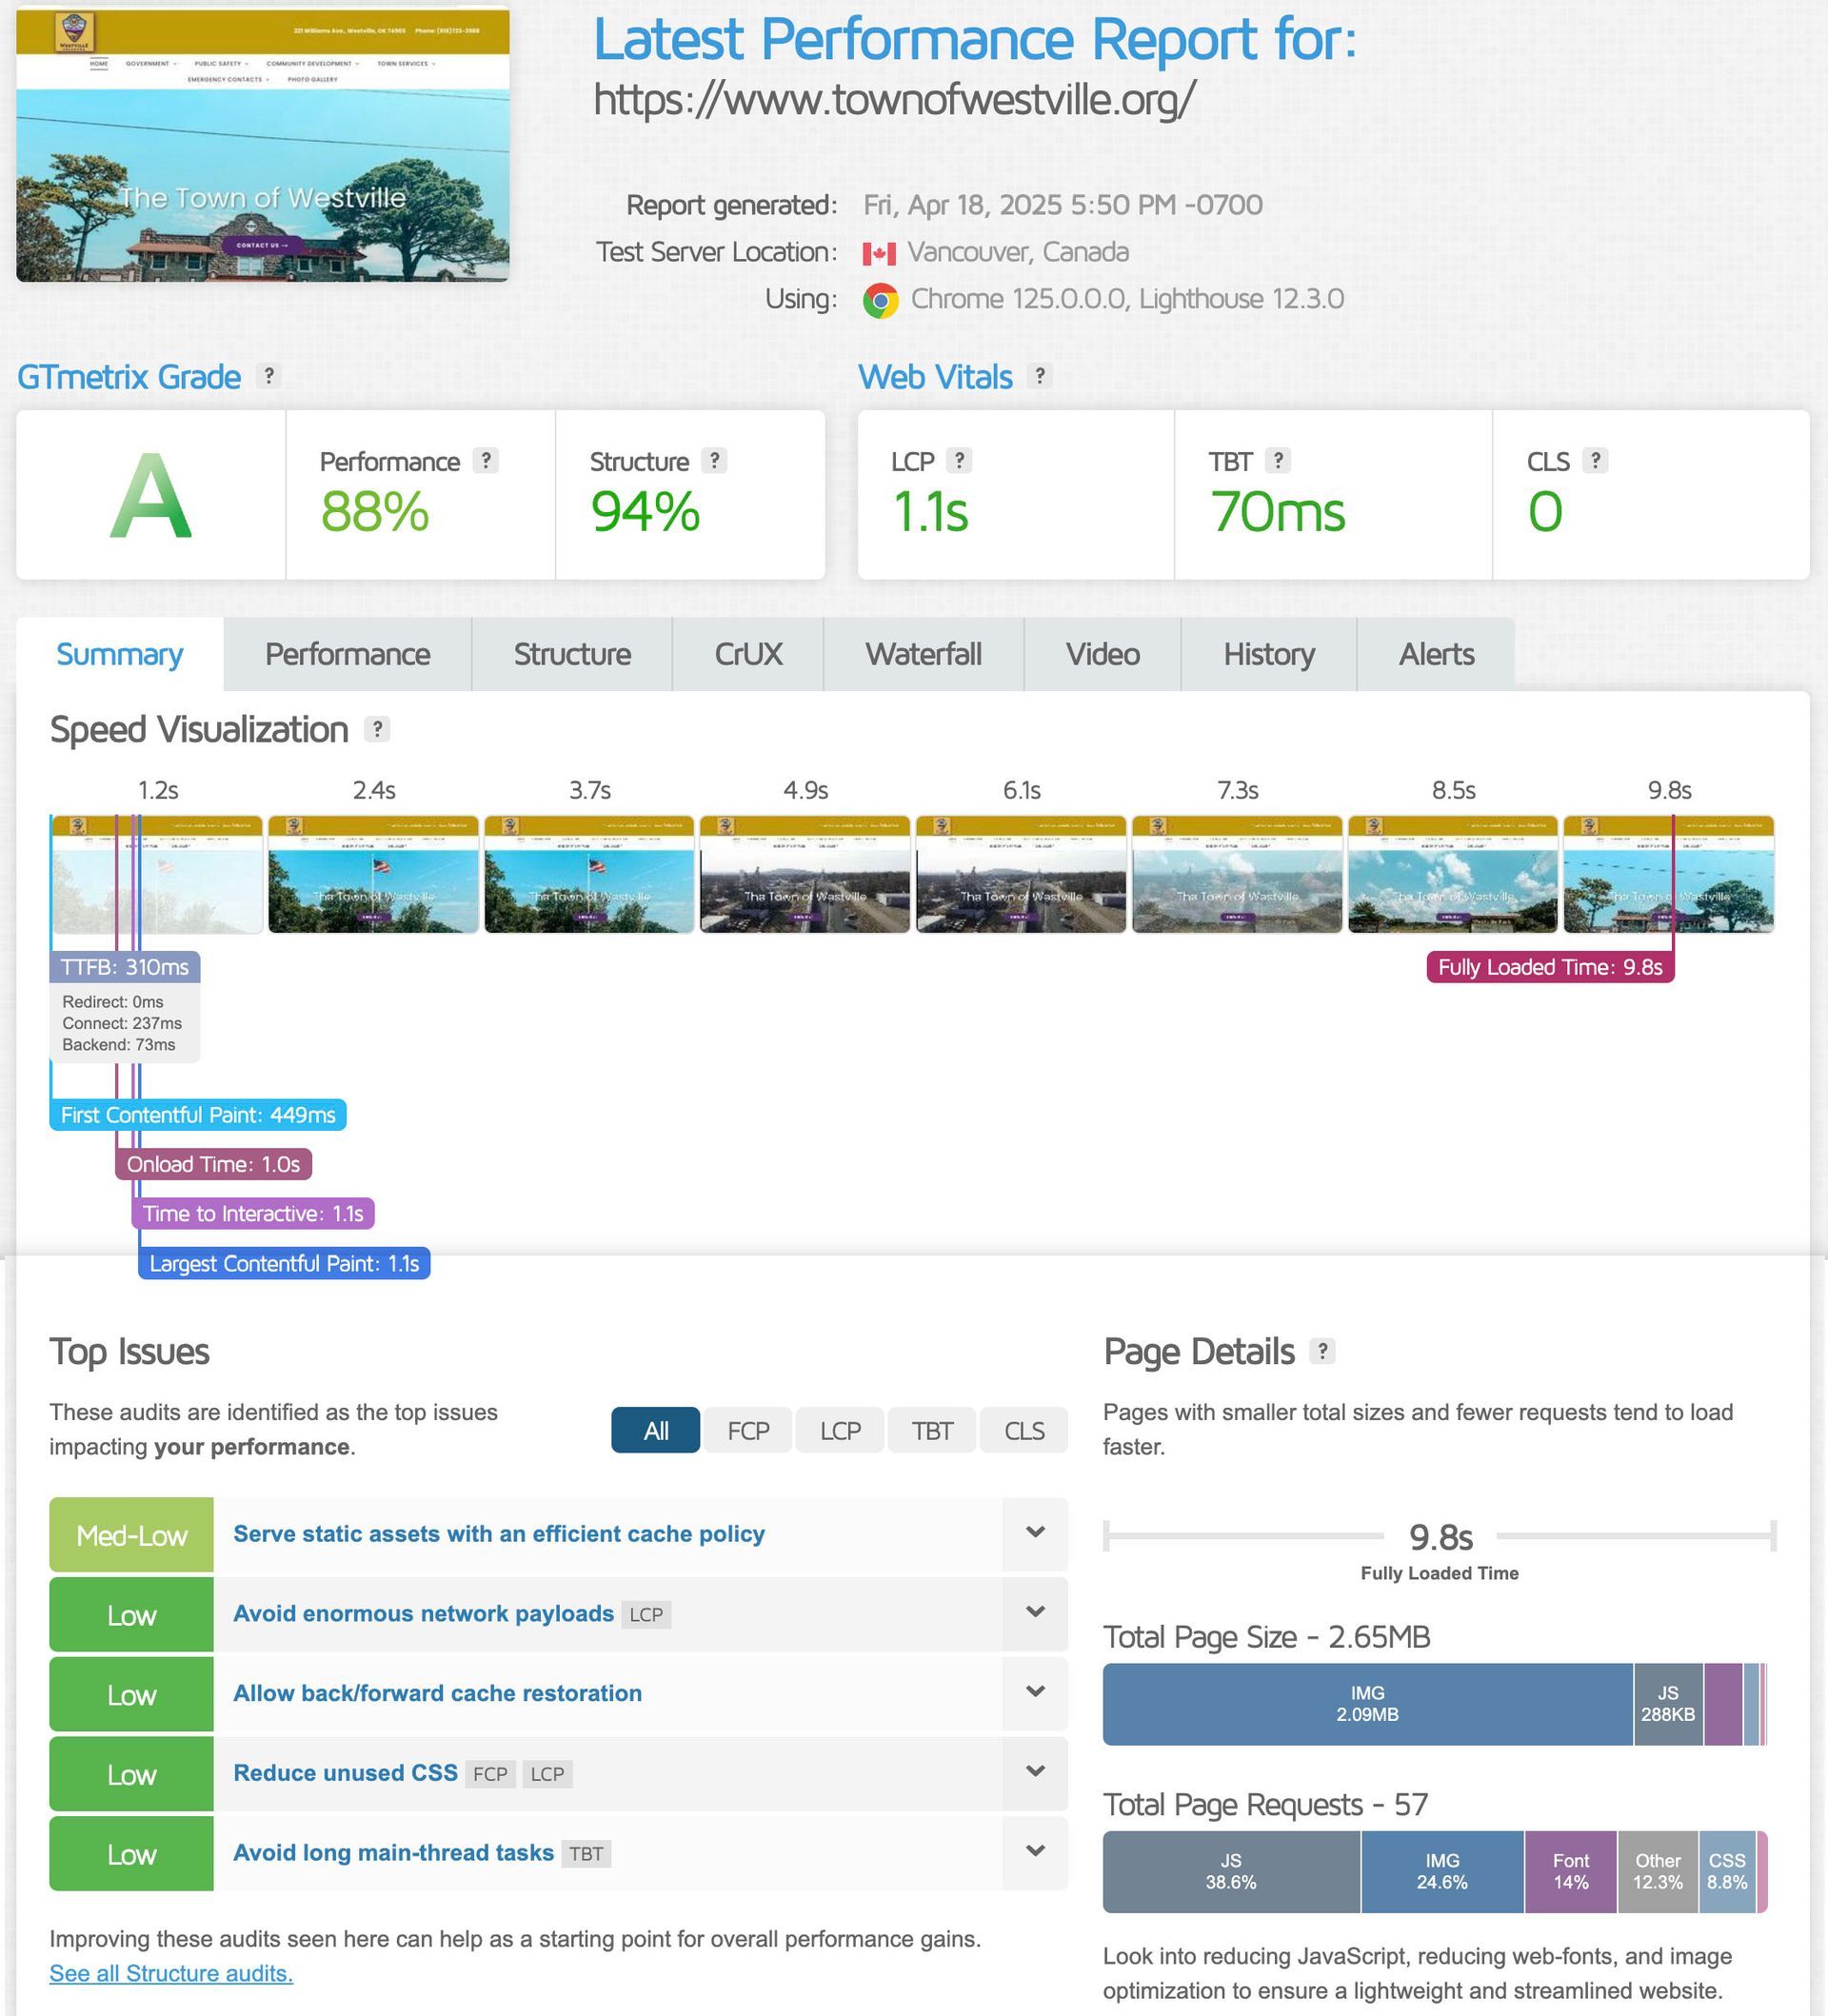The image size is (1828, 2016).
Task: Expand Avoid enormous network payloads chevron
Action: (1035, 1612)
